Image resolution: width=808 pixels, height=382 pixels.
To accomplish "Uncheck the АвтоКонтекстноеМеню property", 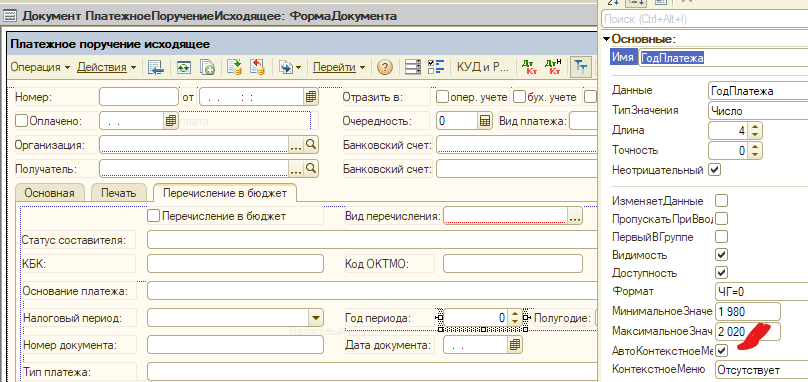I will pyautogui.click(x=722, y=351).
